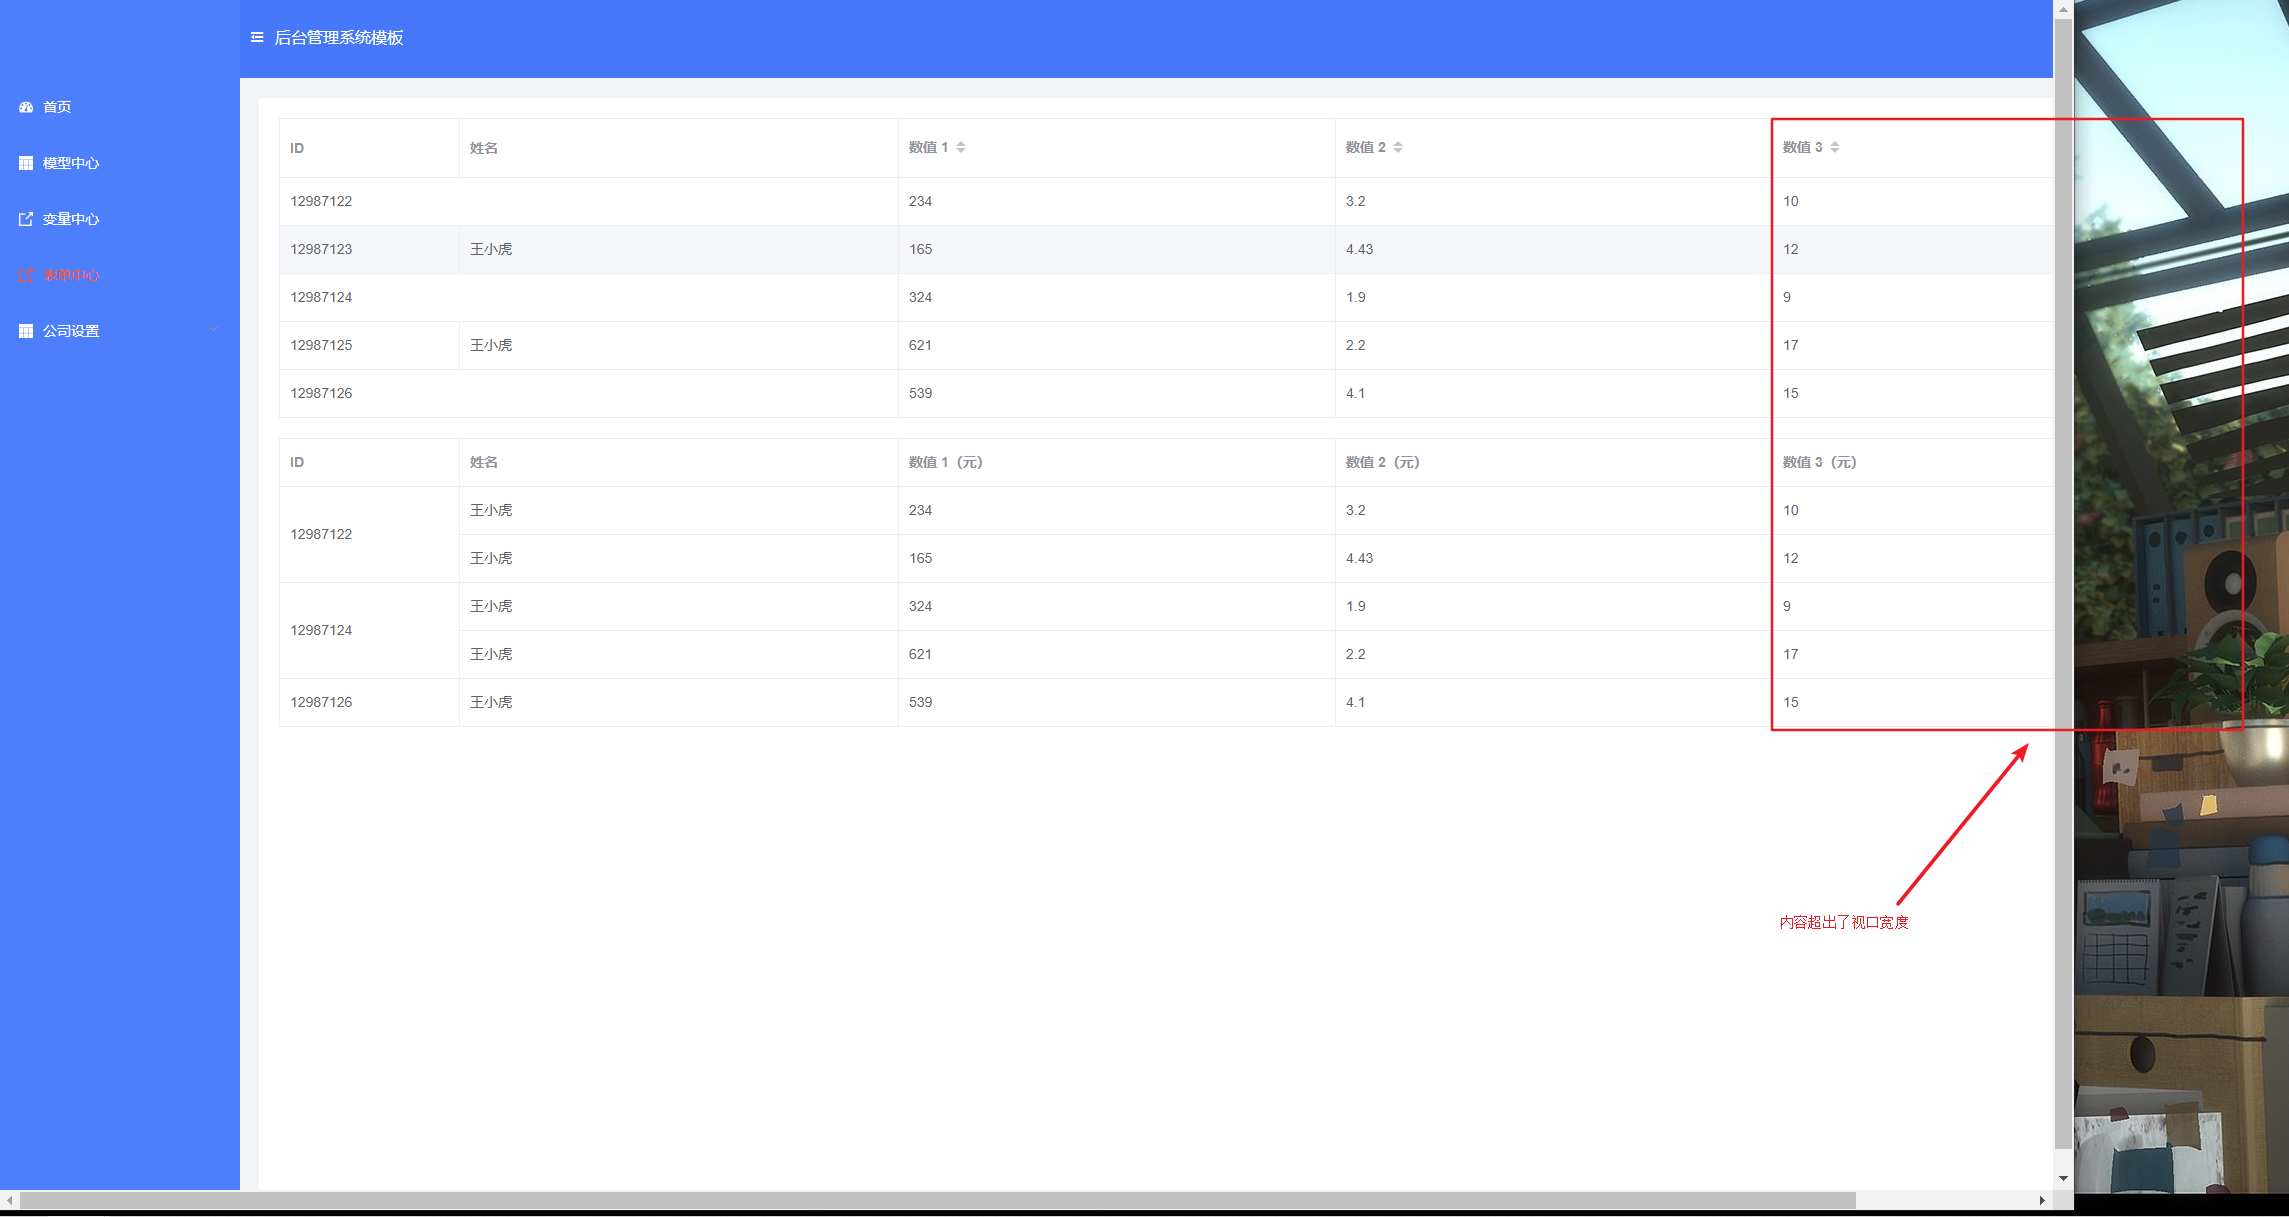Select the row with ID 12987123
2289x1217 pixels.
pyautogui.click(x=321, y=249)
